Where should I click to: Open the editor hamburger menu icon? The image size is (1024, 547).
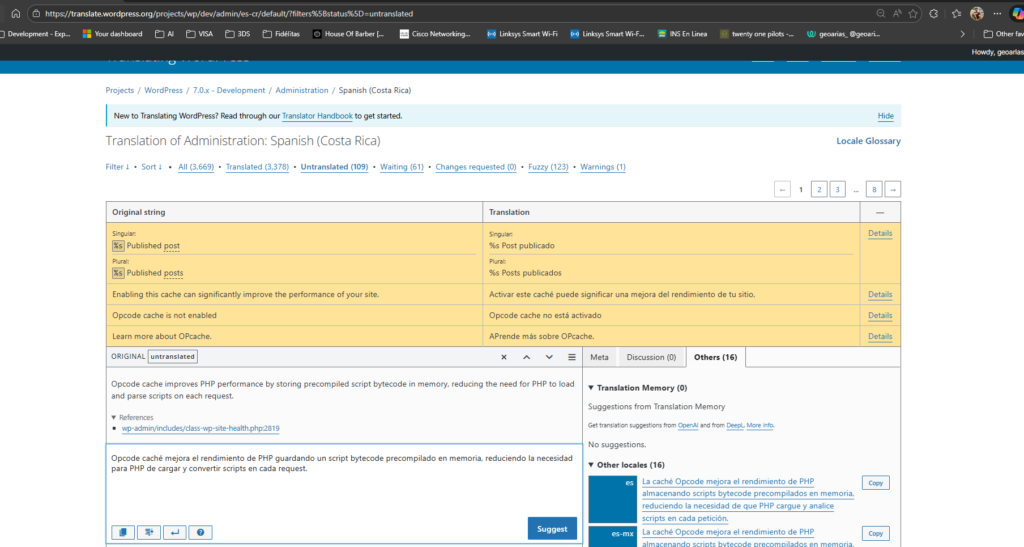(x=572, y=357)
